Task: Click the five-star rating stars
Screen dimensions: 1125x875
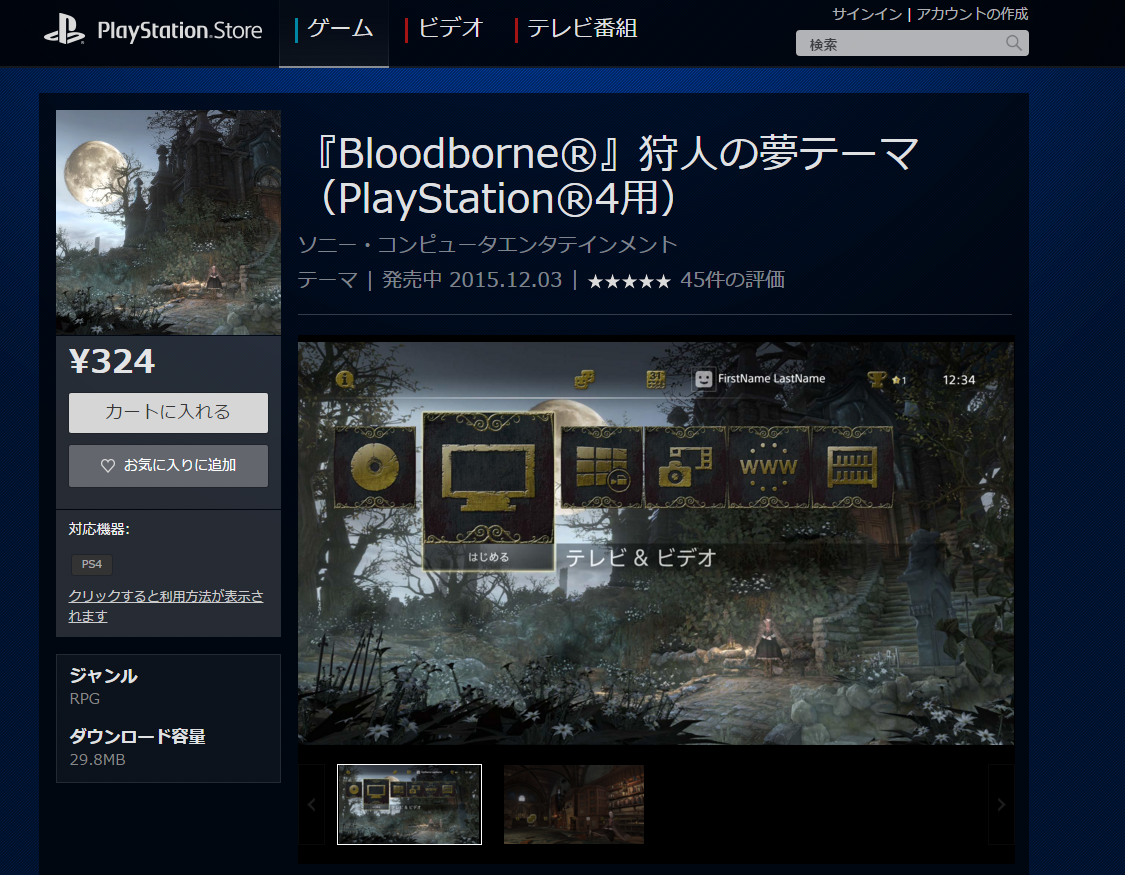Action: click(x=629, y=280)
